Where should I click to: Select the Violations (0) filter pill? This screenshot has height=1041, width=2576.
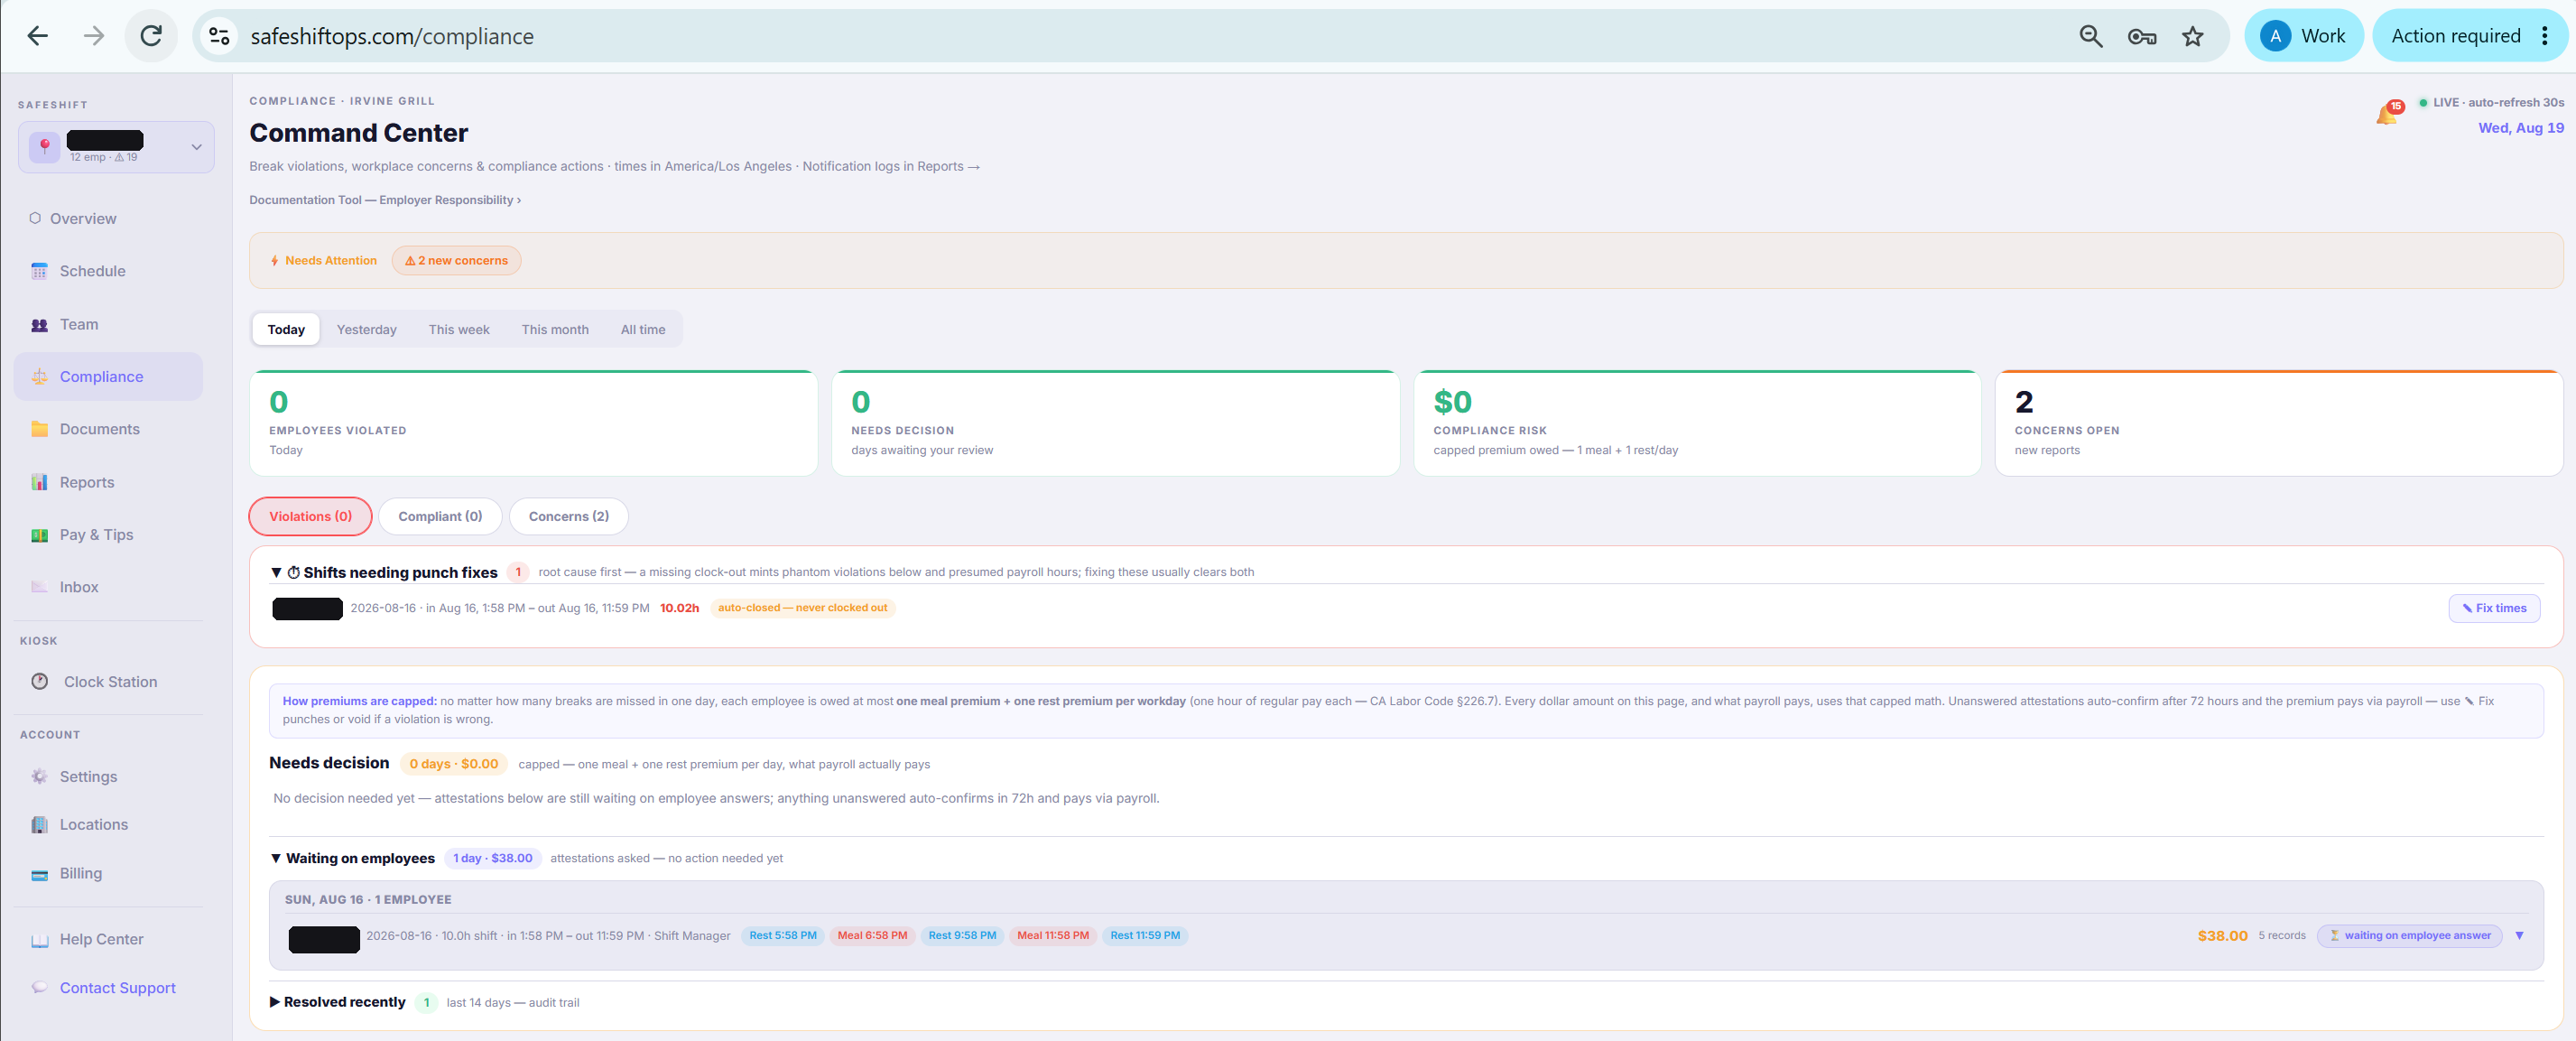point(310,516)
